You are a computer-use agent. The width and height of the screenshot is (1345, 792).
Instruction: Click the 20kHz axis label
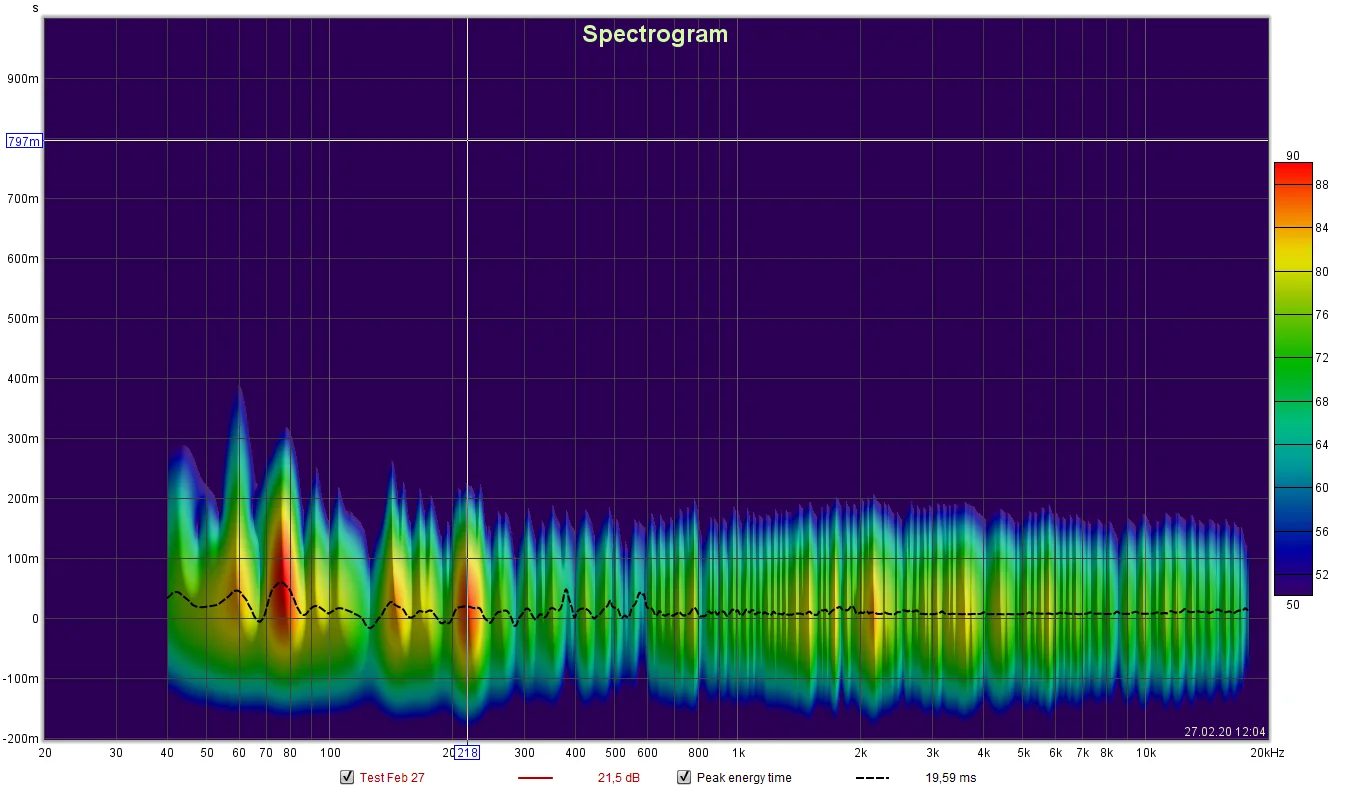[x=1267, y=753]
